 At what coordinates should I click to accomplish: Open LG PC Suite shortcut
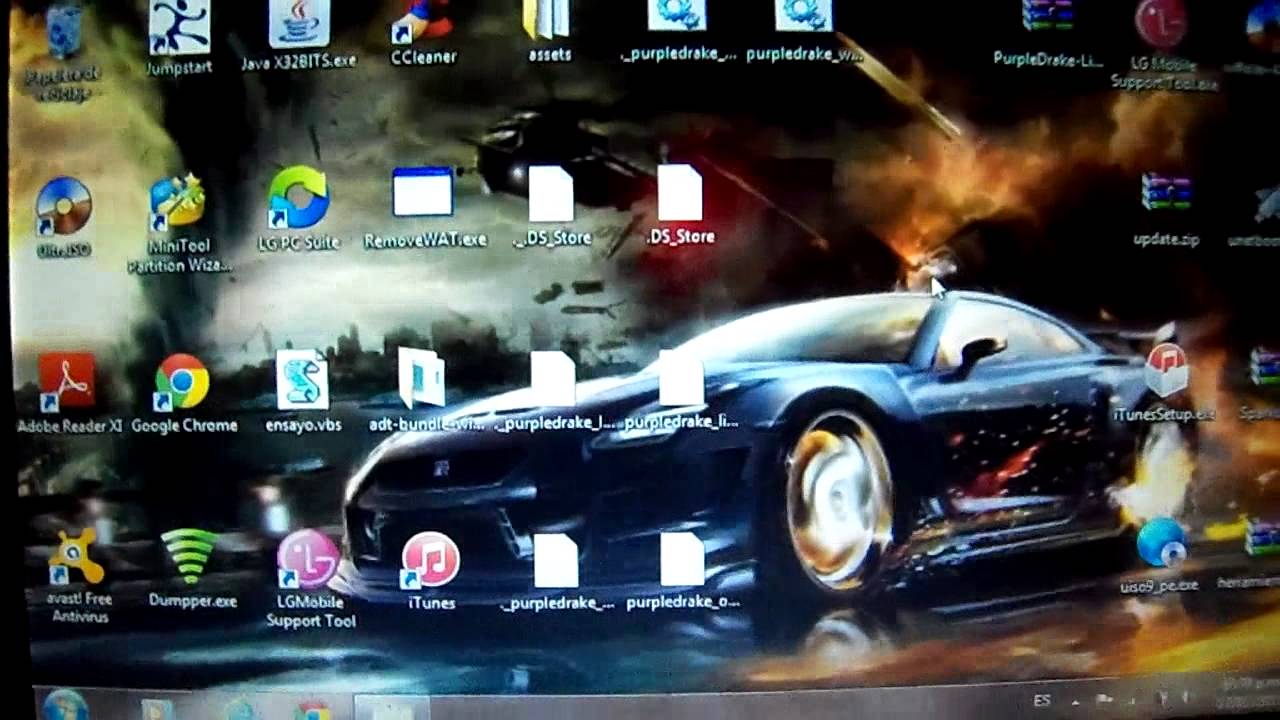coord(299,210)
